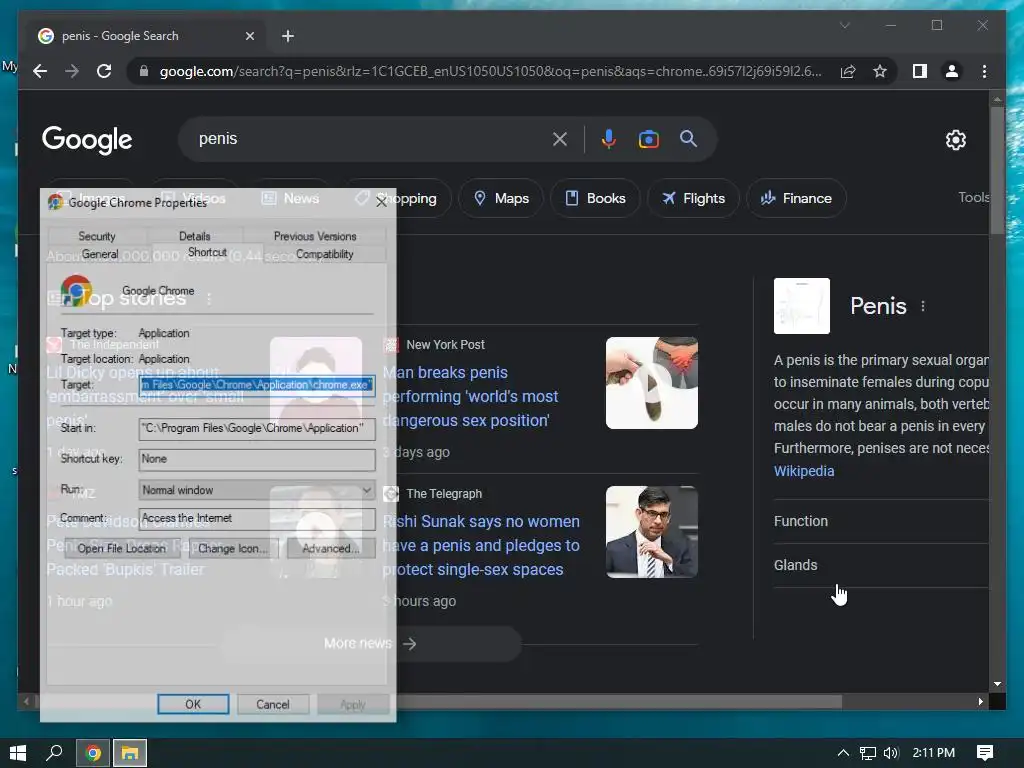Start voice search with the microphone
Screen dimensions: 1024x768
click(x=609, y=139)
